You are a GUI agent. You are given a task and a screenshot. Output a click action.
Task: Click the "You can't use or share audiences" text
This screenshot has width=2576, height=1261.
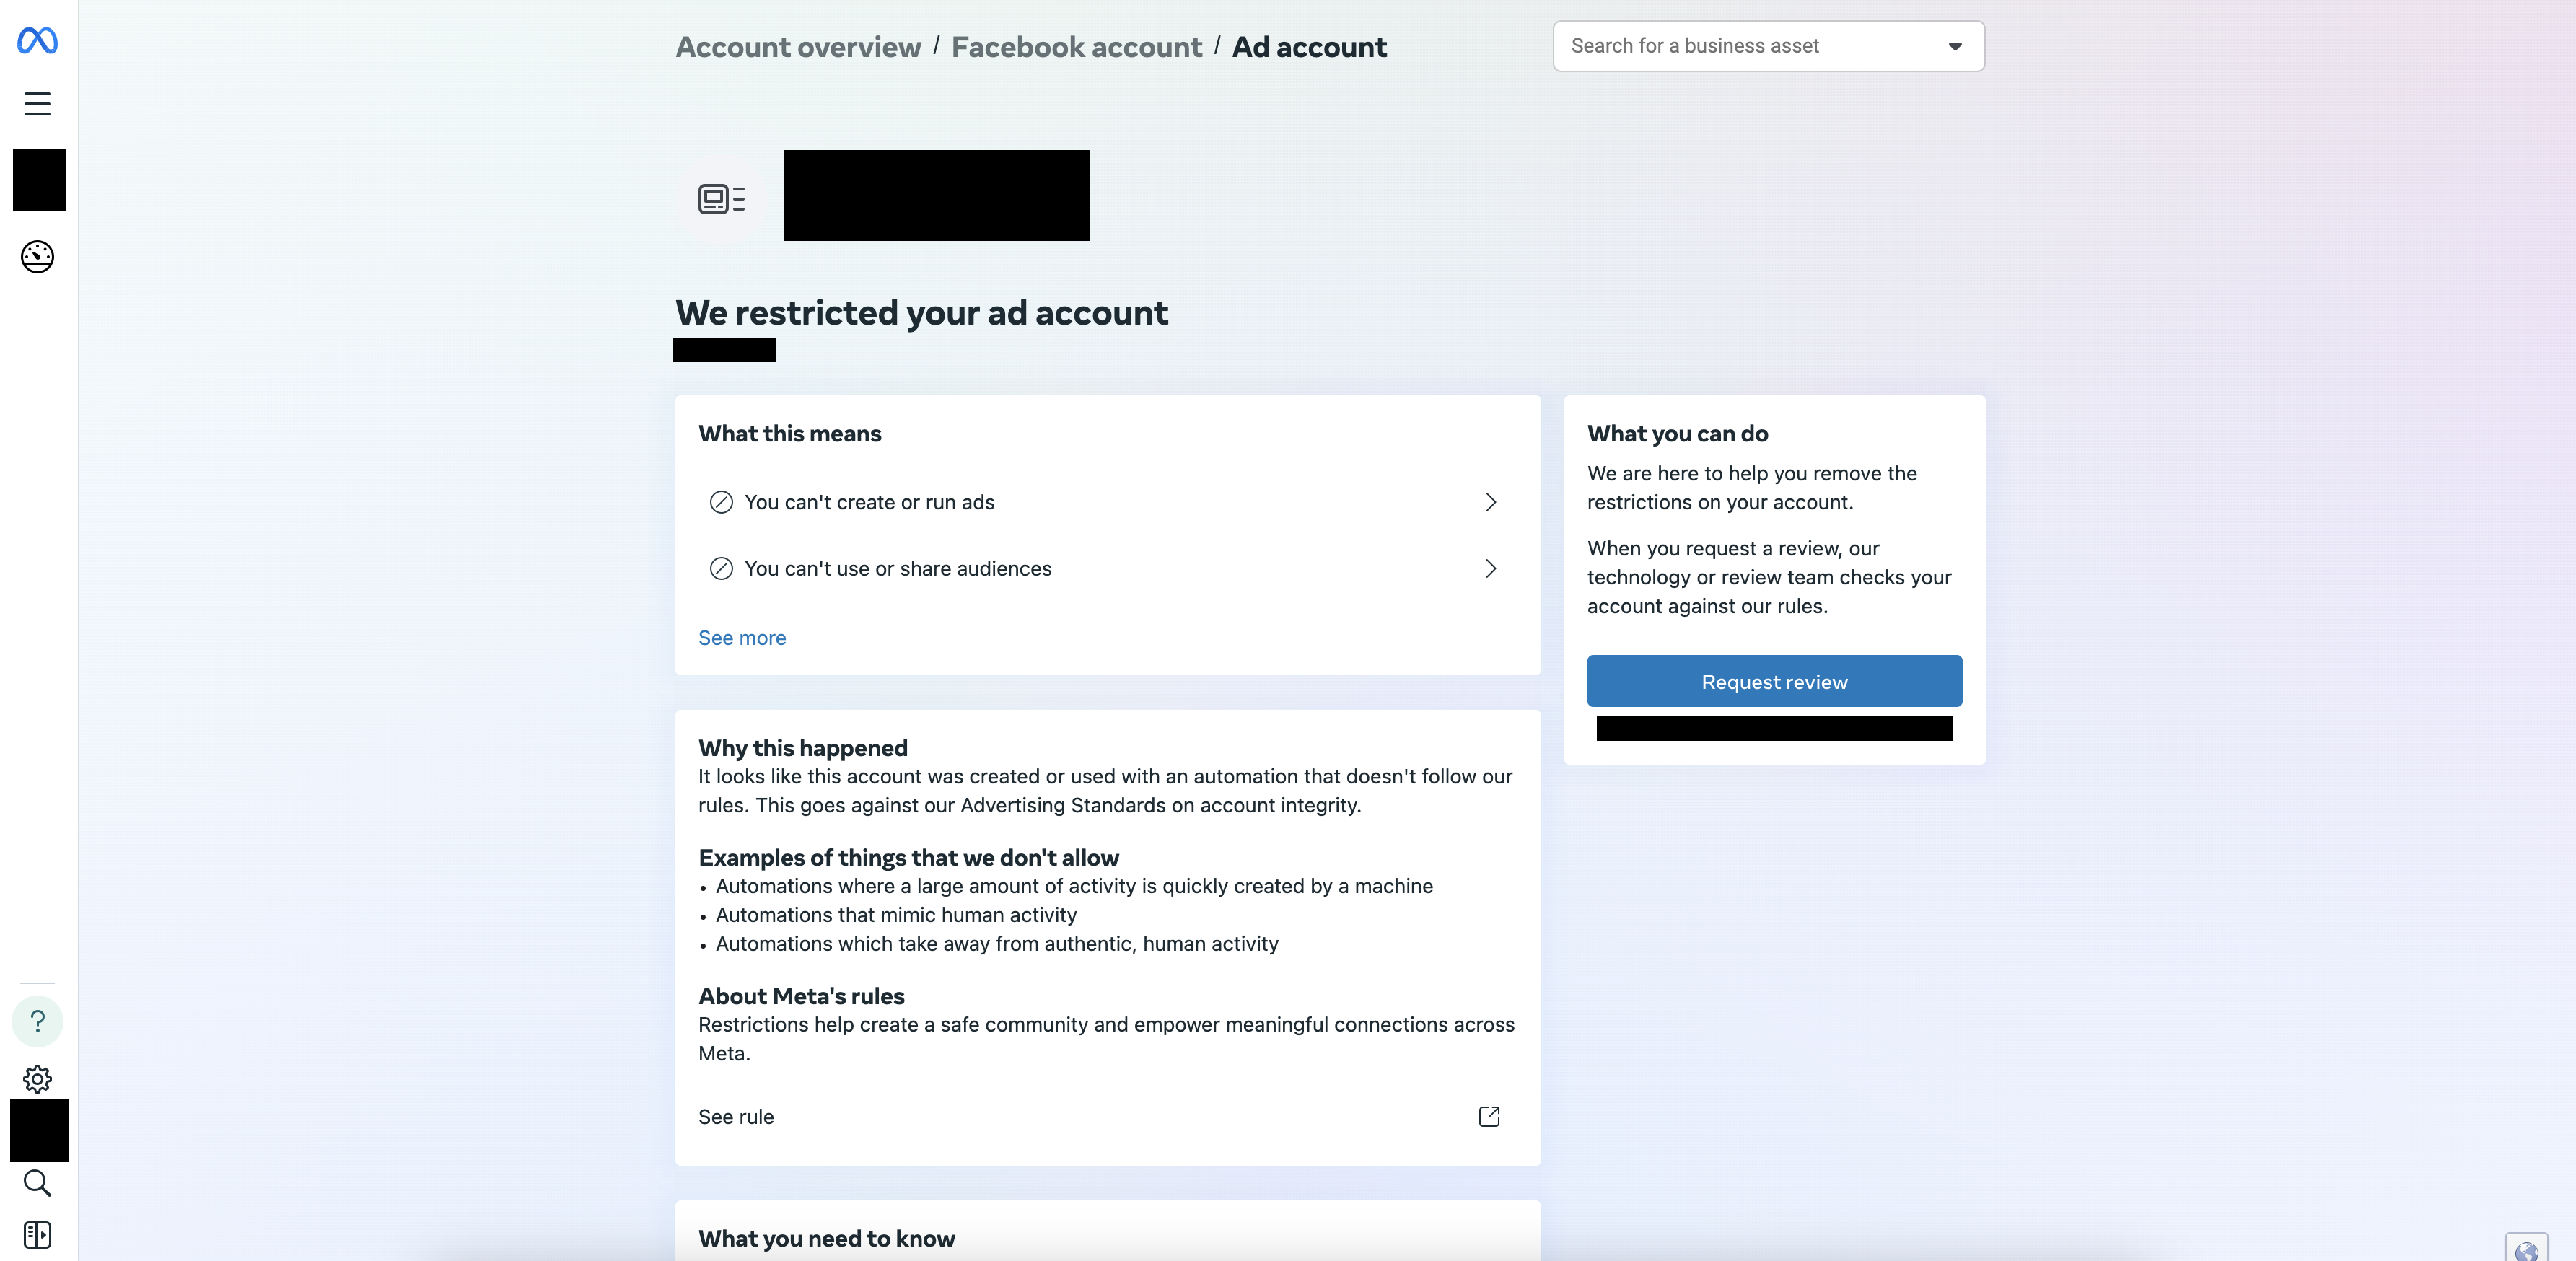pos(897,569)
